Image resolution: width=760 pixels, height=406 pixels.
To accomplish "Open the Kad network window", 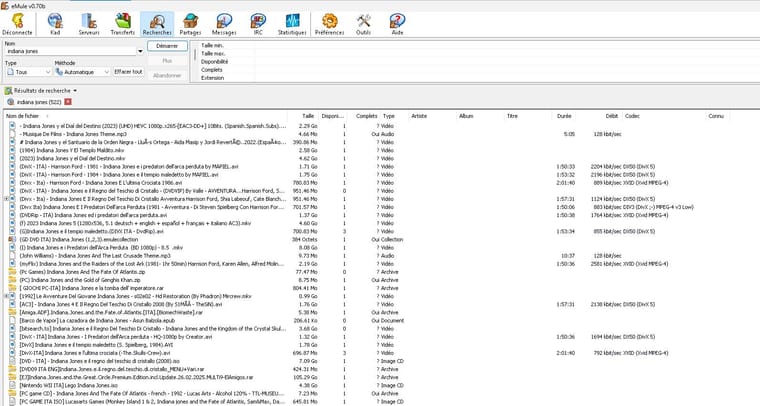I will tap(54, 22).
